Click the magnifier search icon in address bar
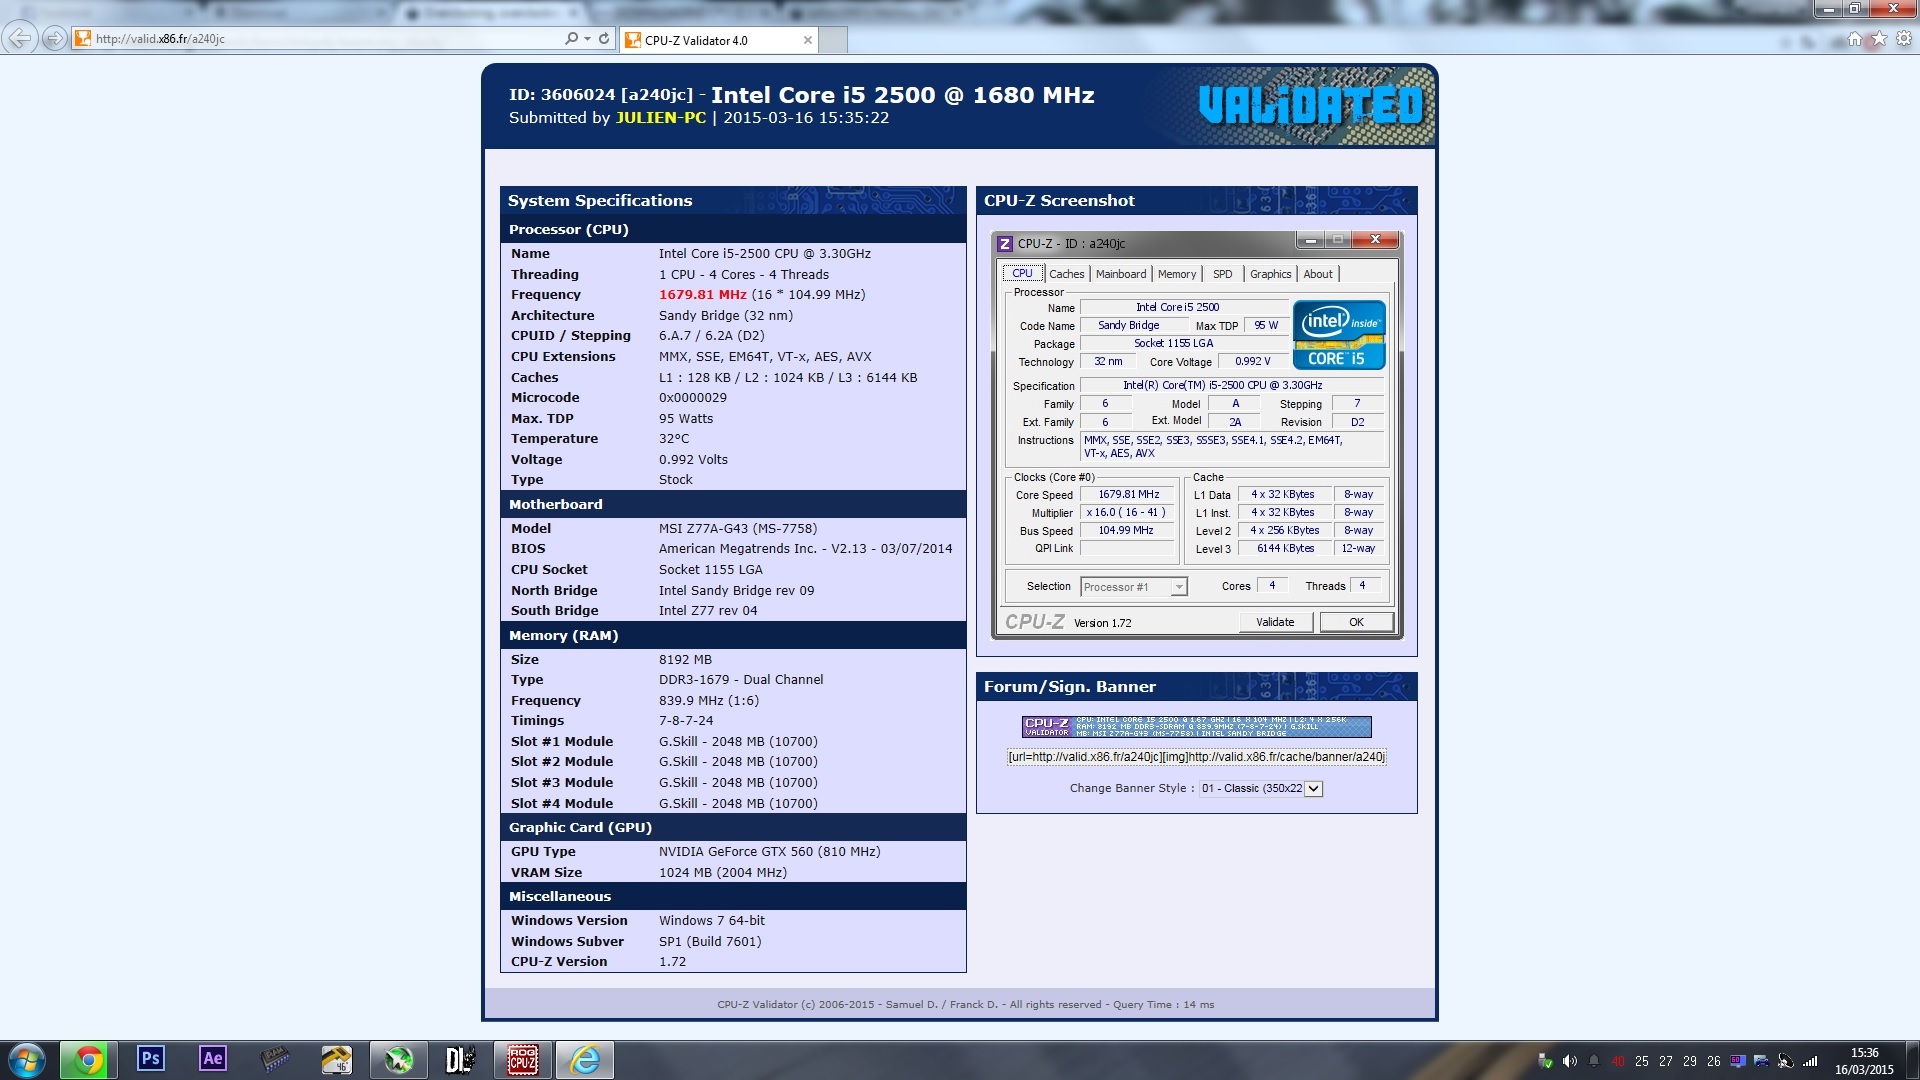This screenshot has width=1920, height=1080. pos(571,39)
